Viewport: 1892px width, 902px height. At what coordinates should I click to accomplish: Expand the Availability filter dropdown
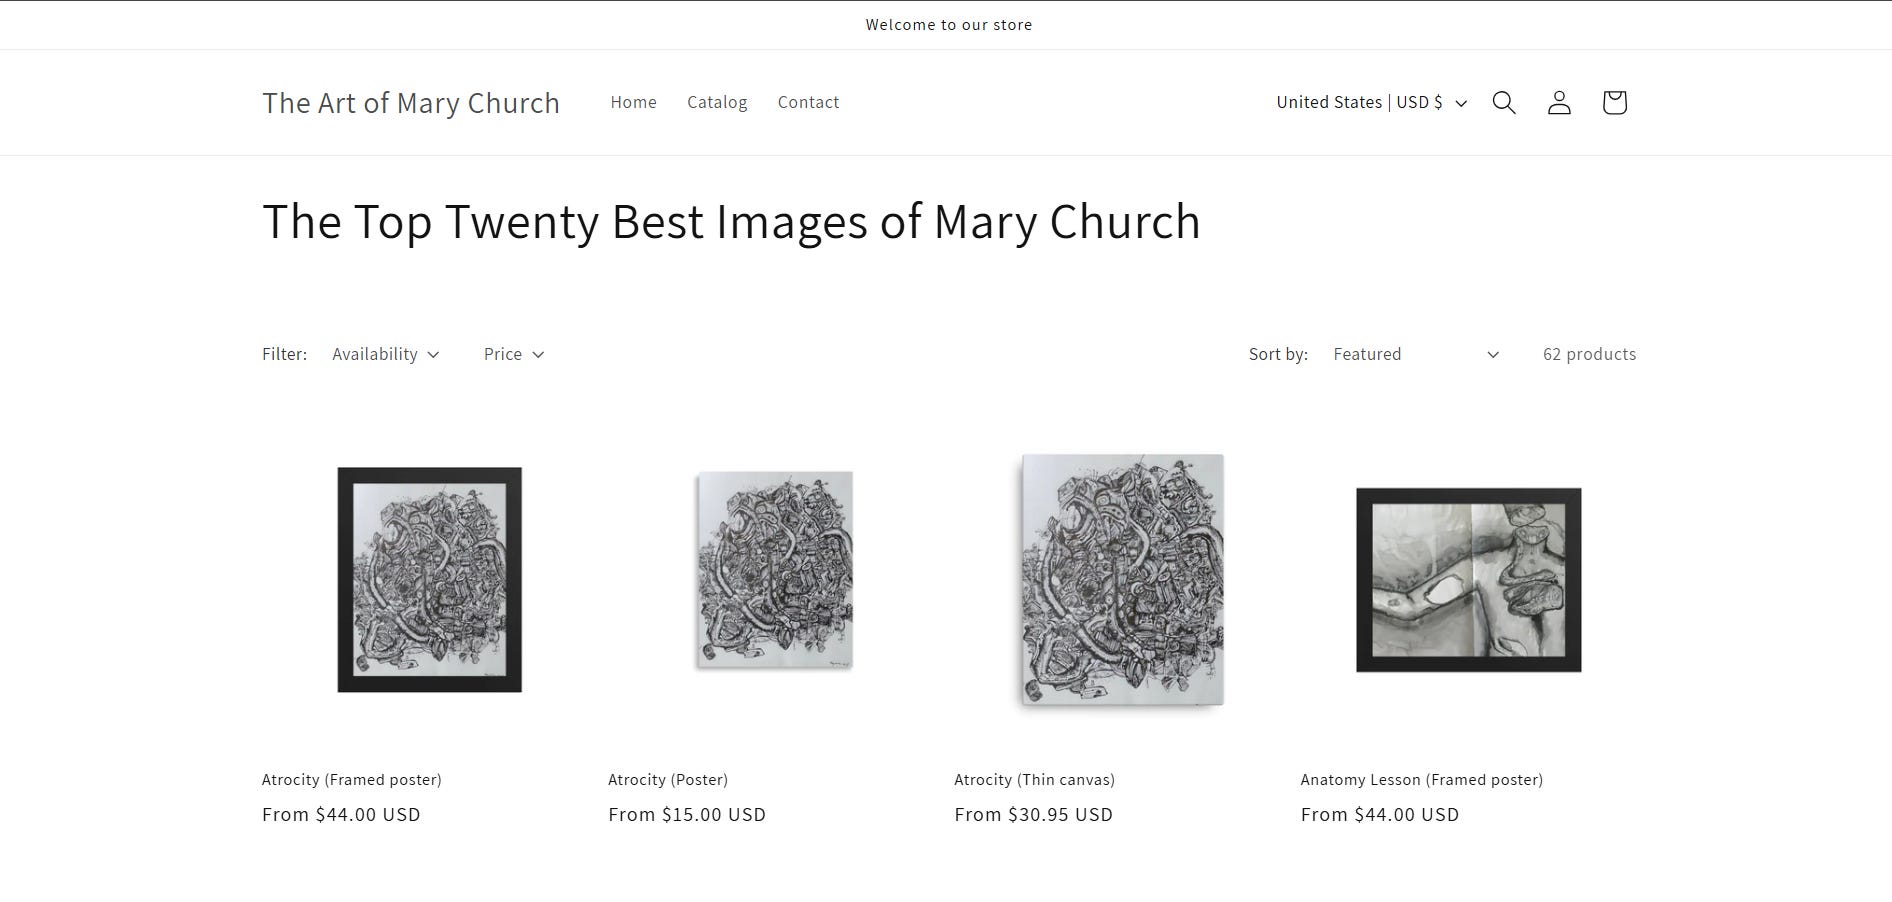pyautogui.click(x=386, y=354)
